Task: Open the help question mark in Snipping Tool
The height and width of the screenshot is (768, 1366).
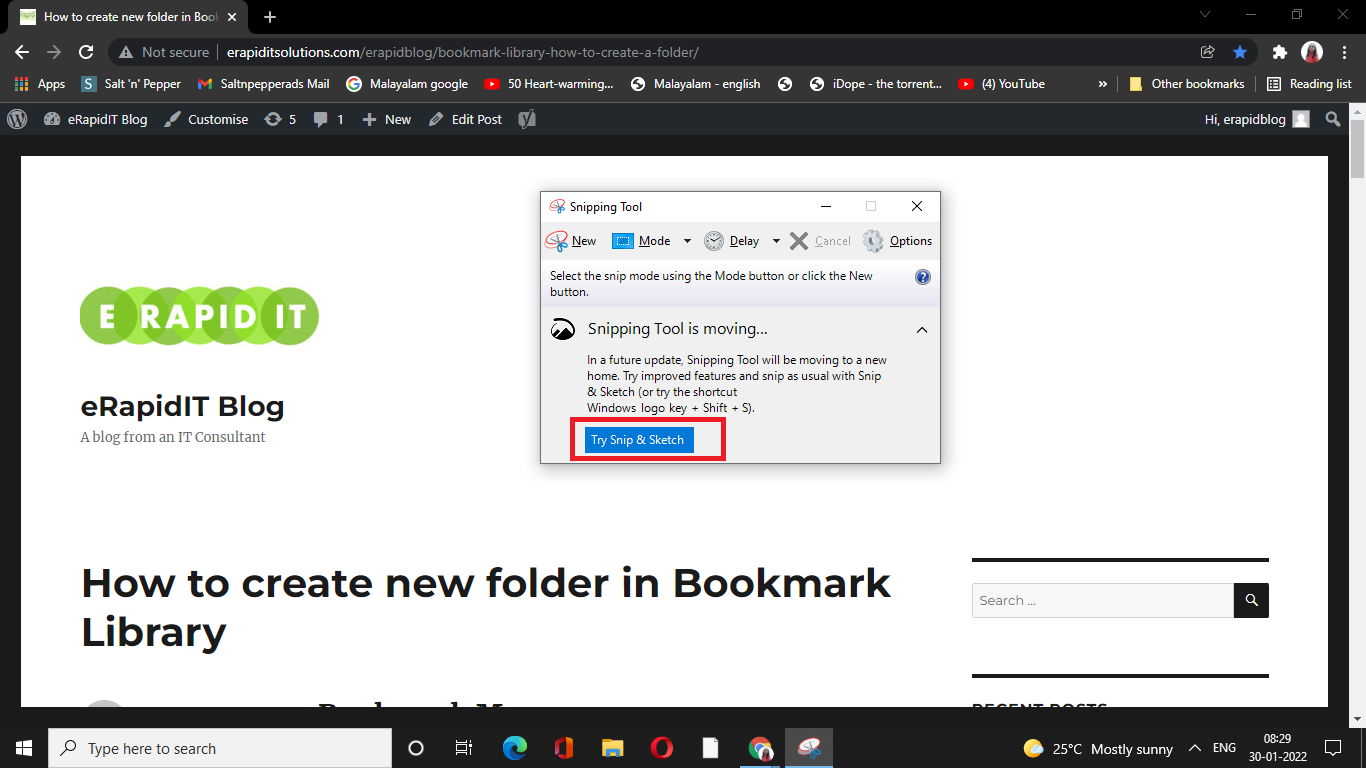Action: pos(922,277)
